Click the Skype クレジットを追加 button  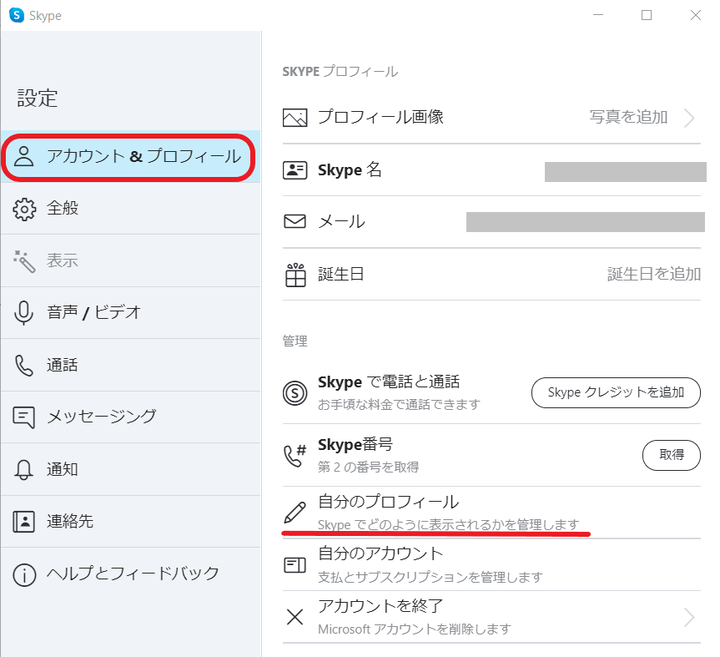616,393
